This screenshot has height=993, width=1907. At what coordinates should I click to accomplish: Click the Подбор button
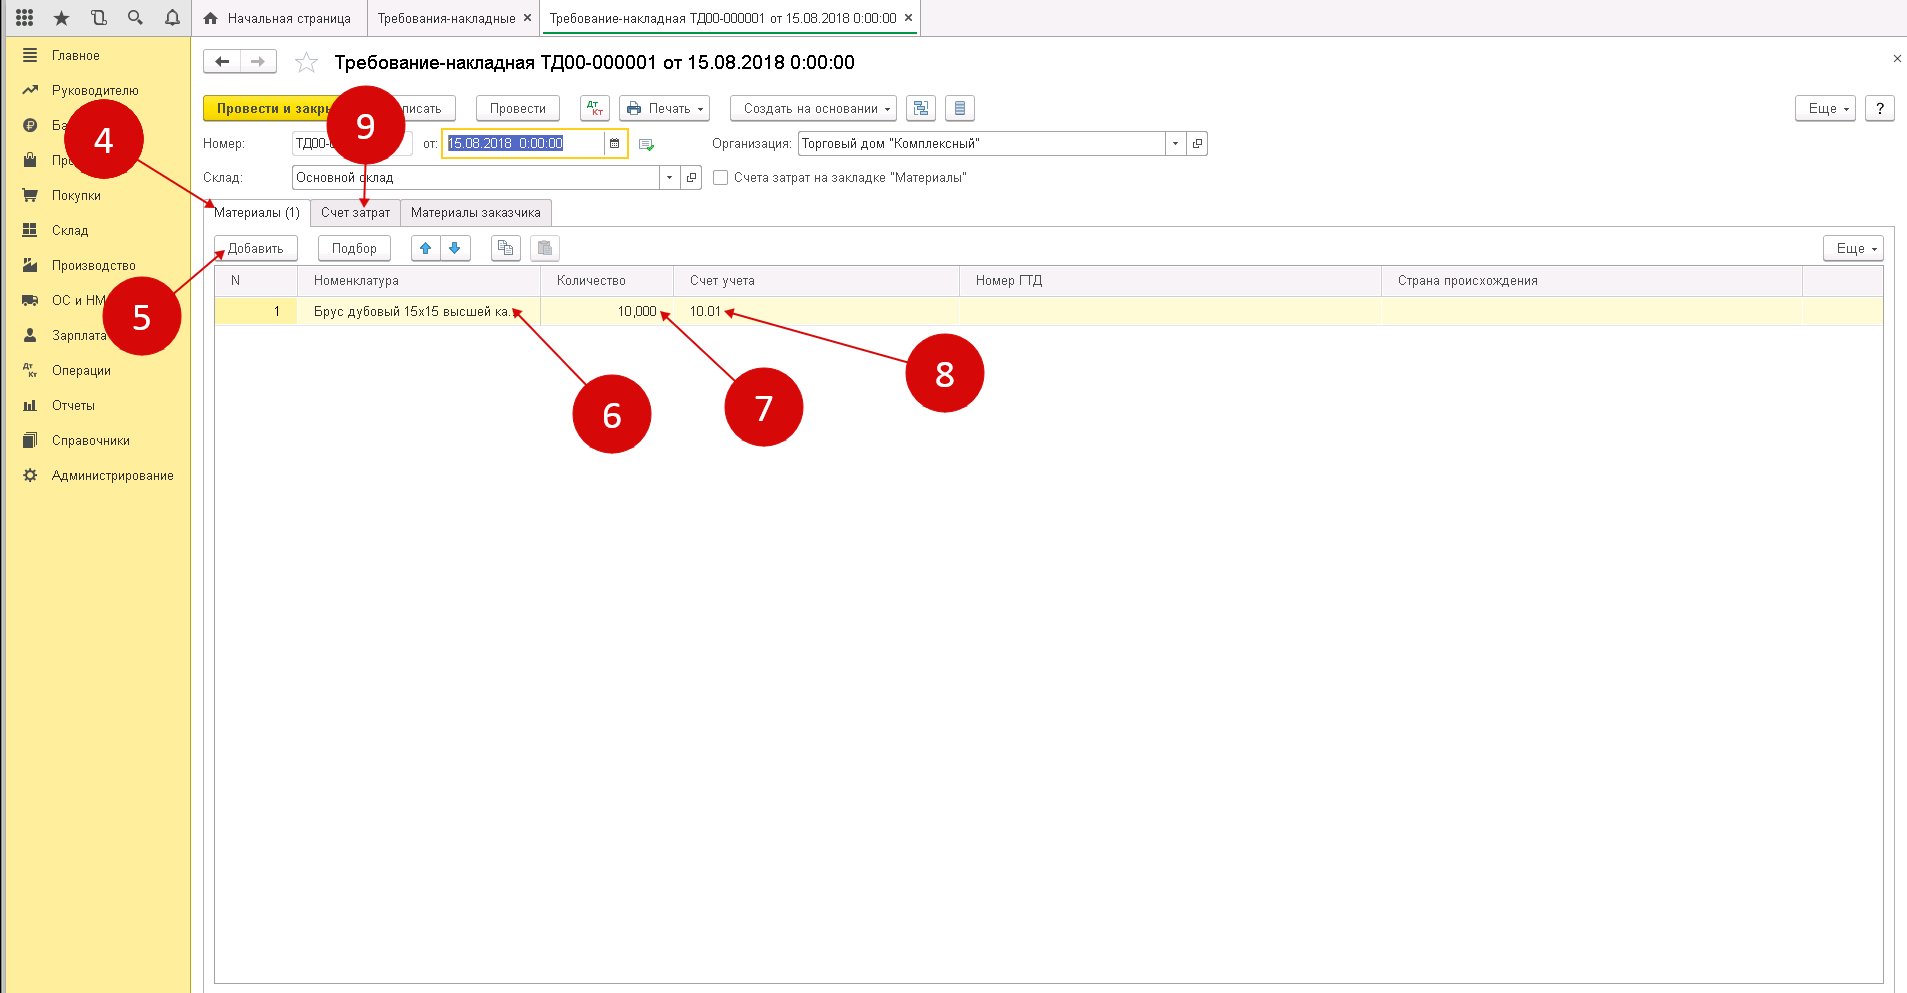click(354, 248)
